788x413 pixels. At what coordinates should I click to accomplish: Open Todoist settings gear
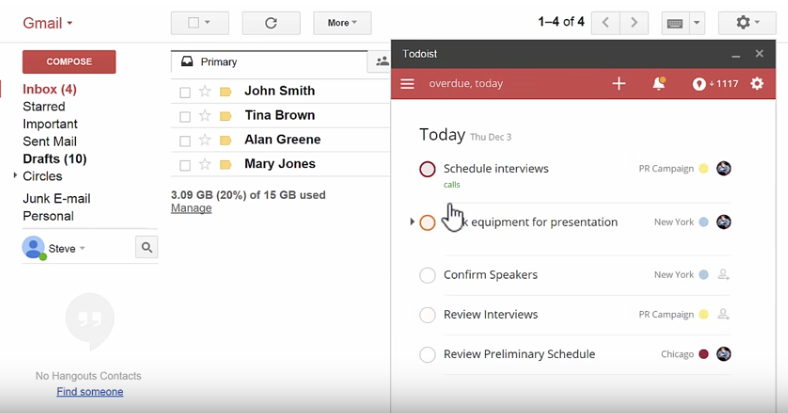click(757, 84)
